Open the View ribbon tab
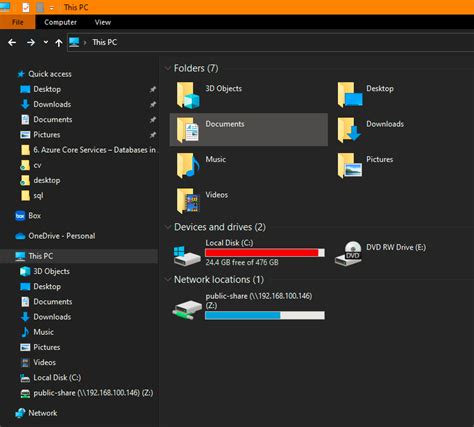Viewport: 474px width, 427px height. (103, 22)
